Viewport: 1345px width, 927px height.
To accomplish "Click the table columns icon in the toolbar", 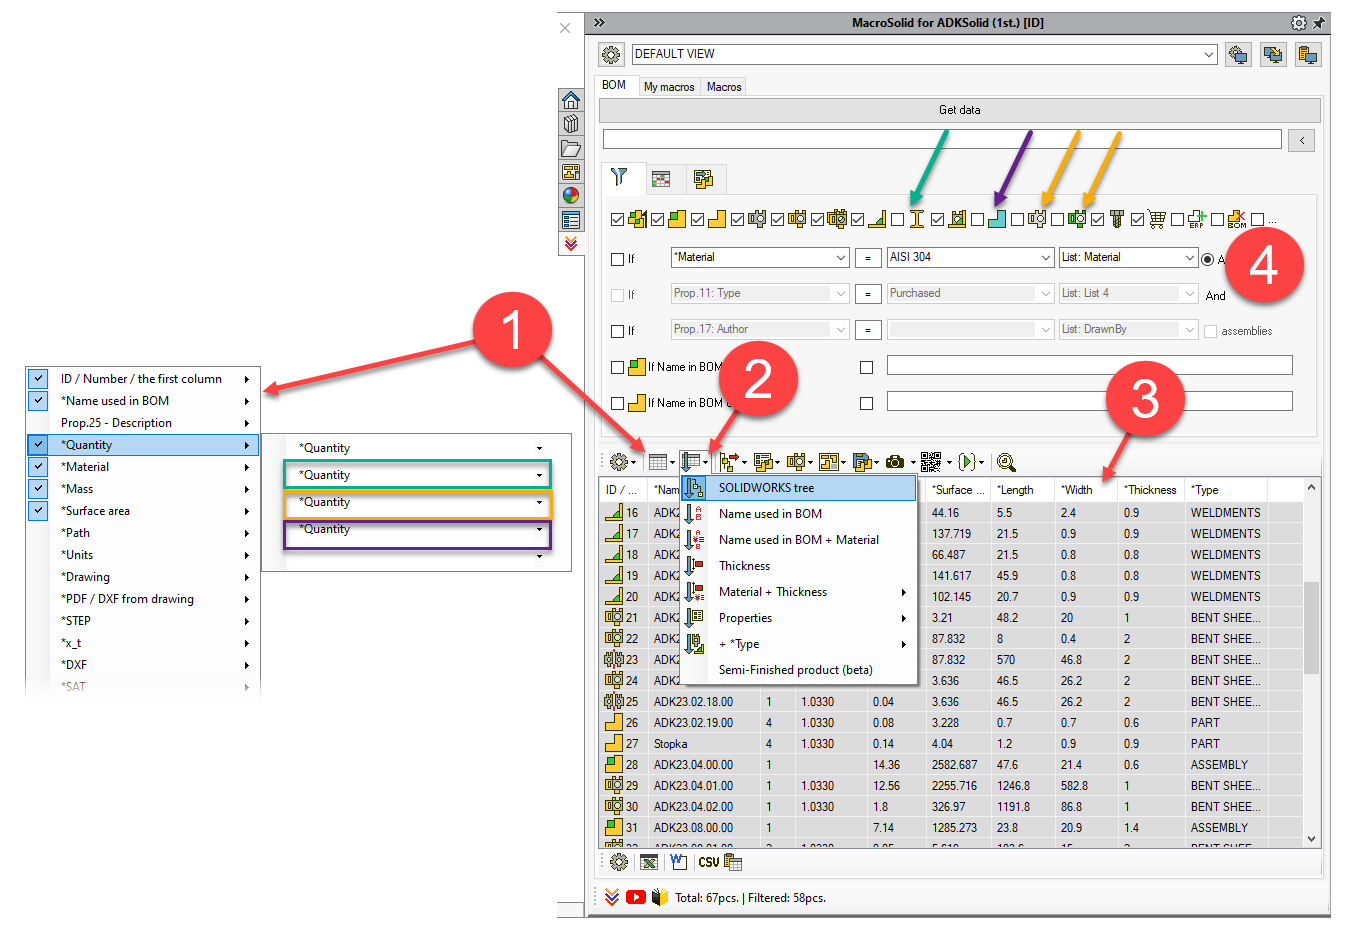I will pos(657,462).
